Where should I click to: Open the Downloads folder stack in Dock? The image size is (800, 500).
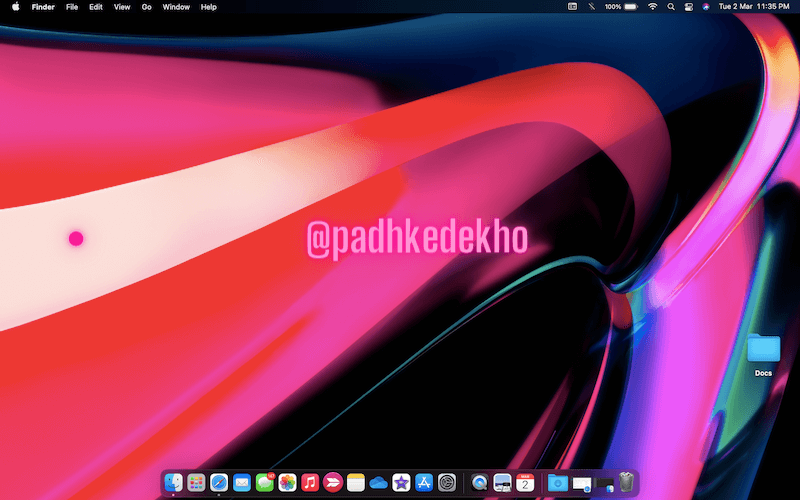(x=558, y=482)
